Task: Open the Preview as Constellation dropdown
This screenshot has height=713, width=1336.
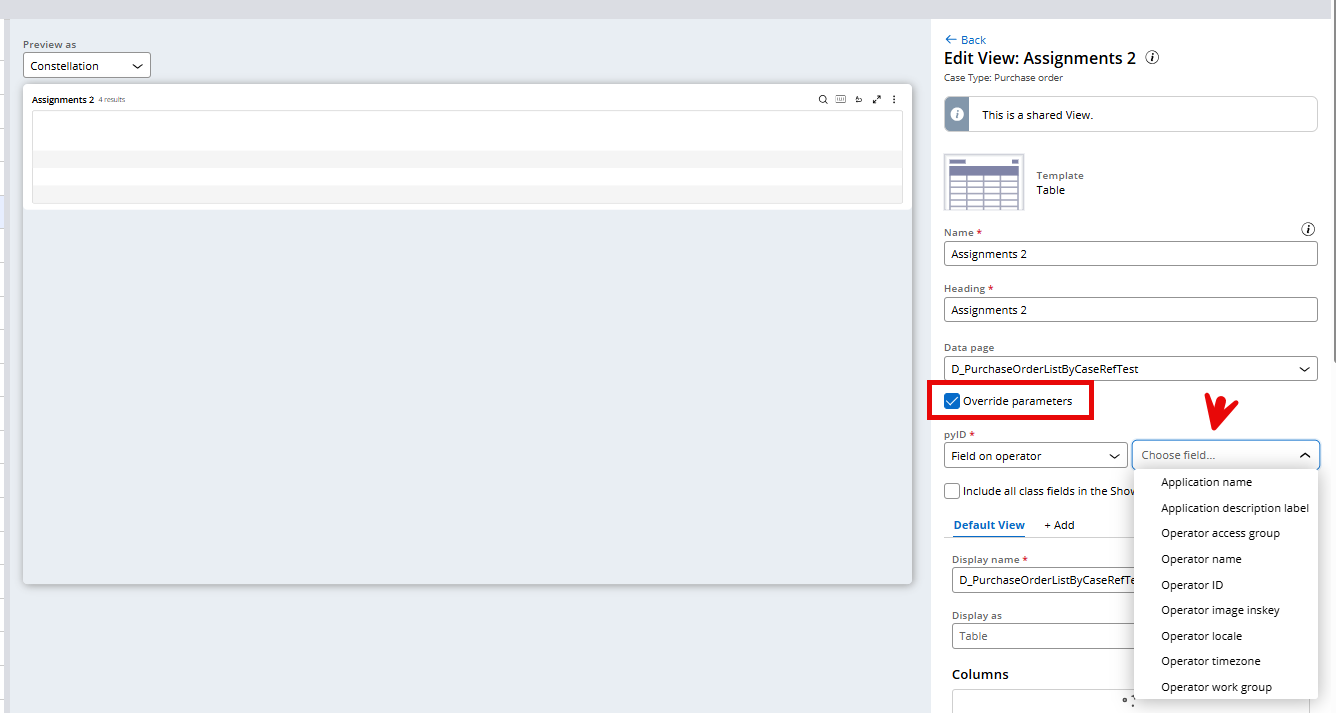Action: click(x=86, y=64)
